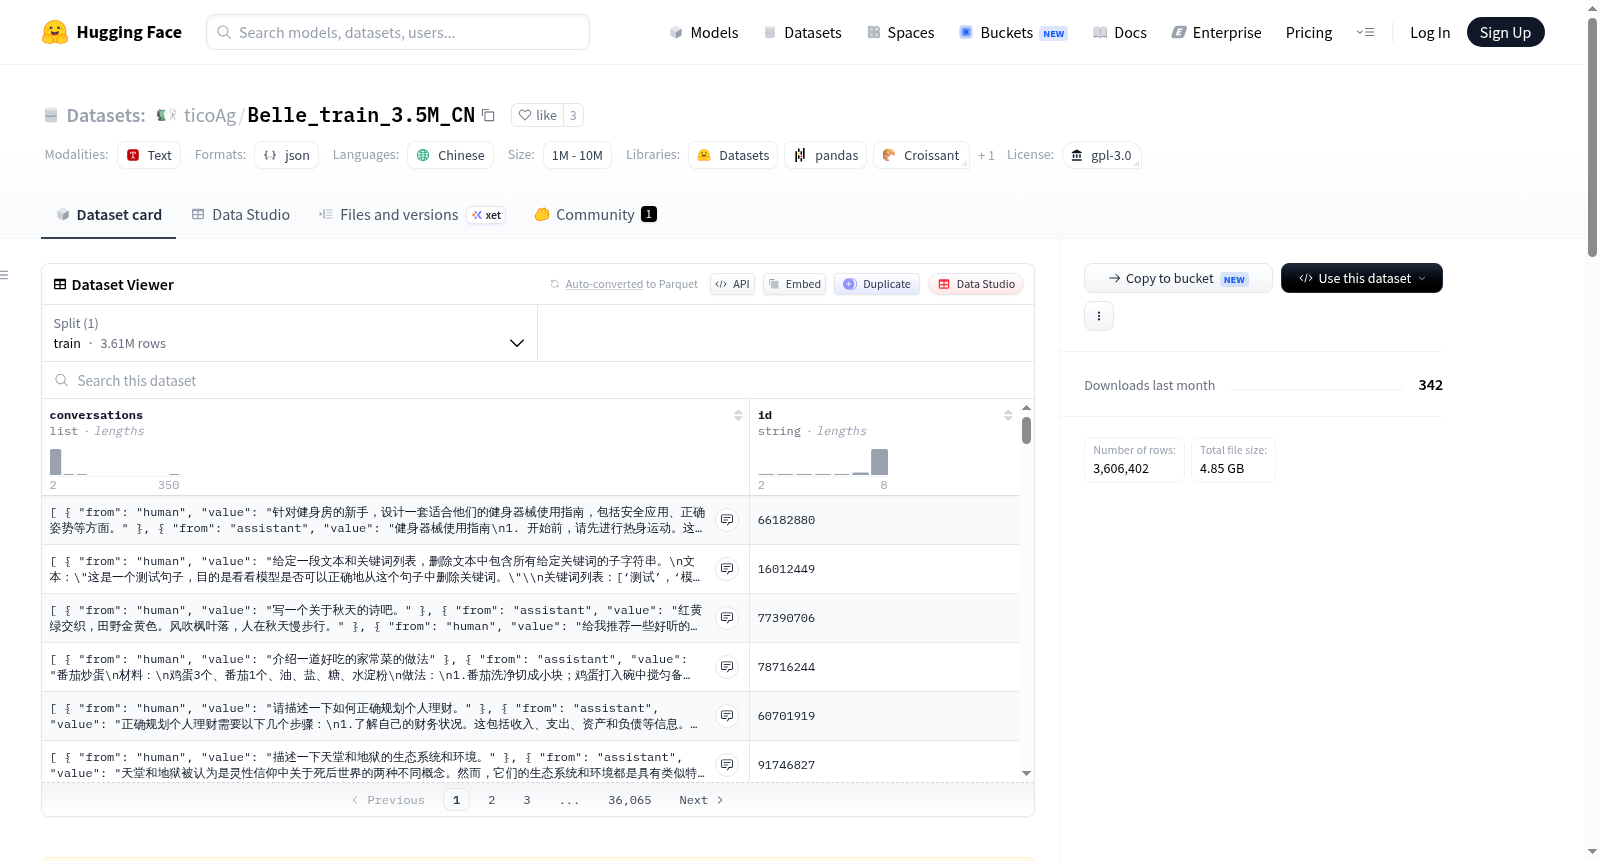Select the gpl-3.0 license tag
Viewport: 1600px width, 861px height.
click(x=1101, y=155)
